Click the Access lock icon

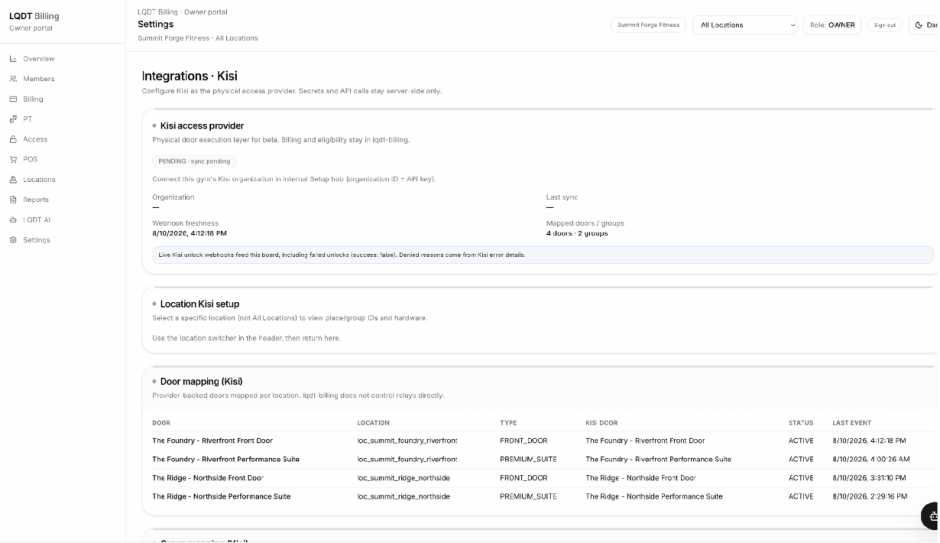click(x=13, y=139)
